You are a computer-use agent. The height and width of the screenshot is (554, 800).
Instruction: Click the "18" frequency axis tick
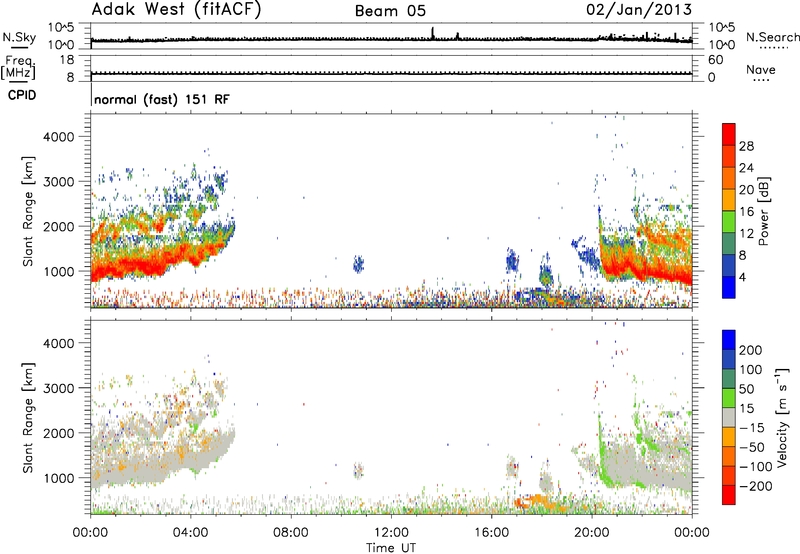coord(67,60)
